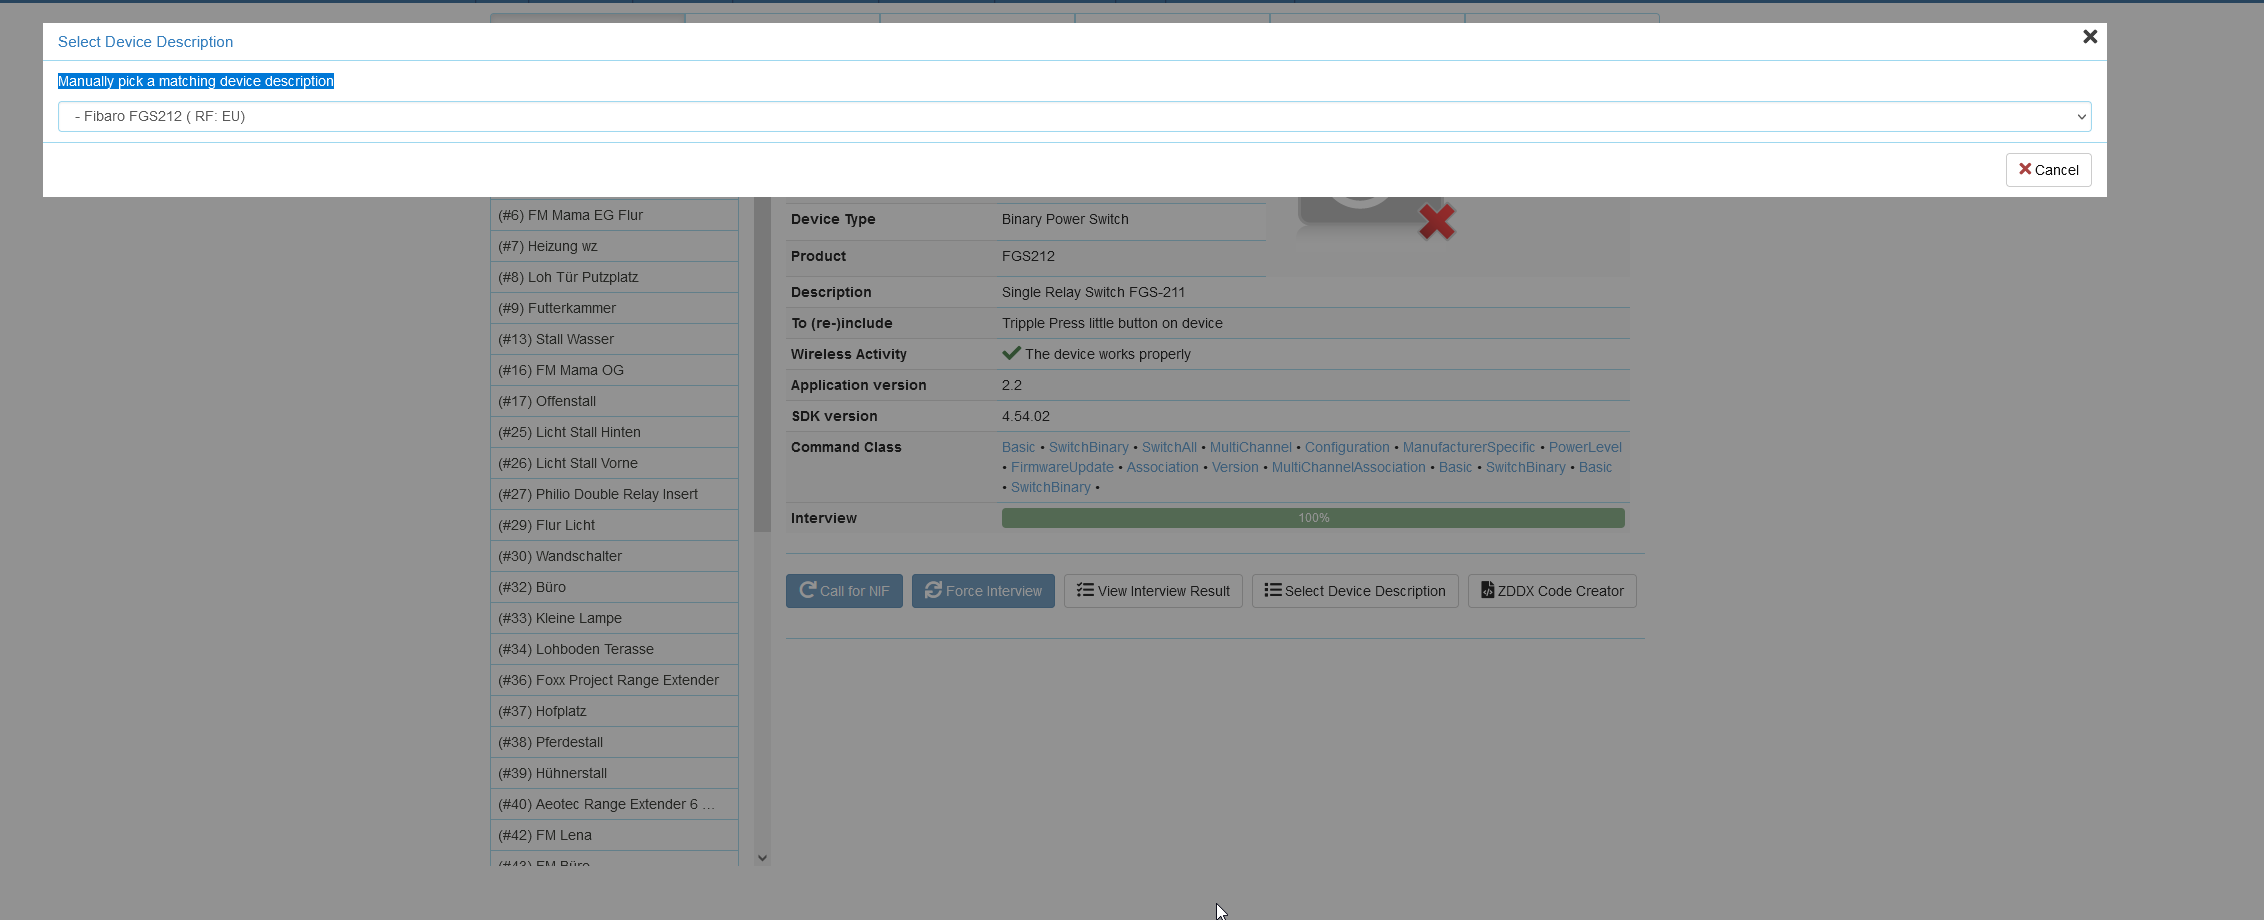The image size is (2264, 920).
Task: Select device (#42) FM Lena
Action: [x=614, y=835]
